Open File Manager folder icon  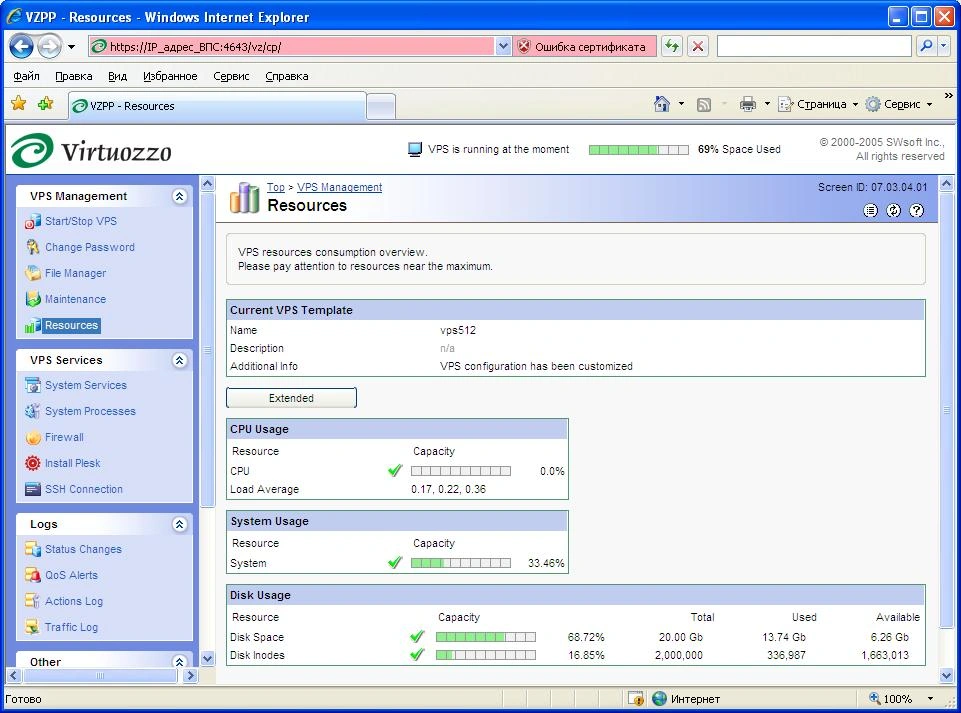pyautogui.click(x=32, y=273)
